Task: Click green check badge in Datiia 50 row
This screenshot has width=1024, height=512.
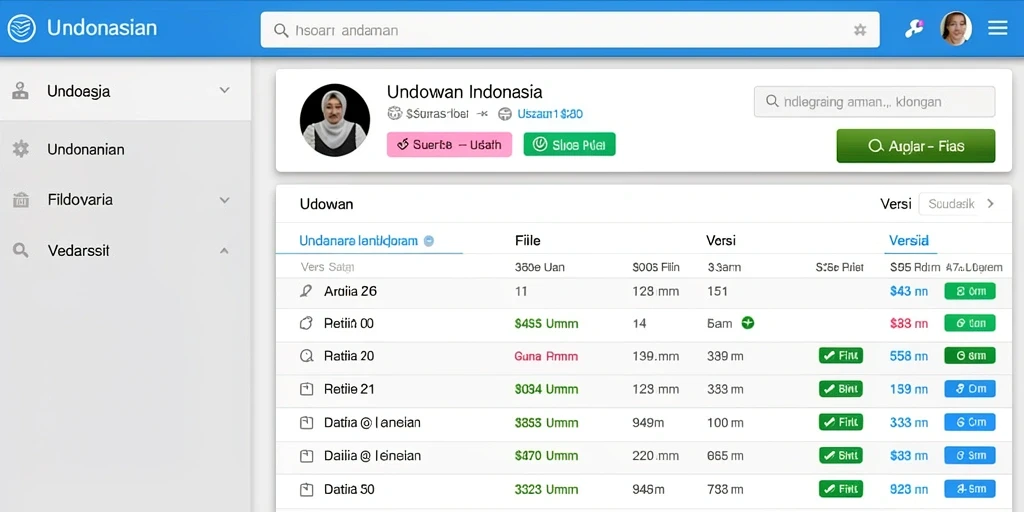Action: pos(840,489)
